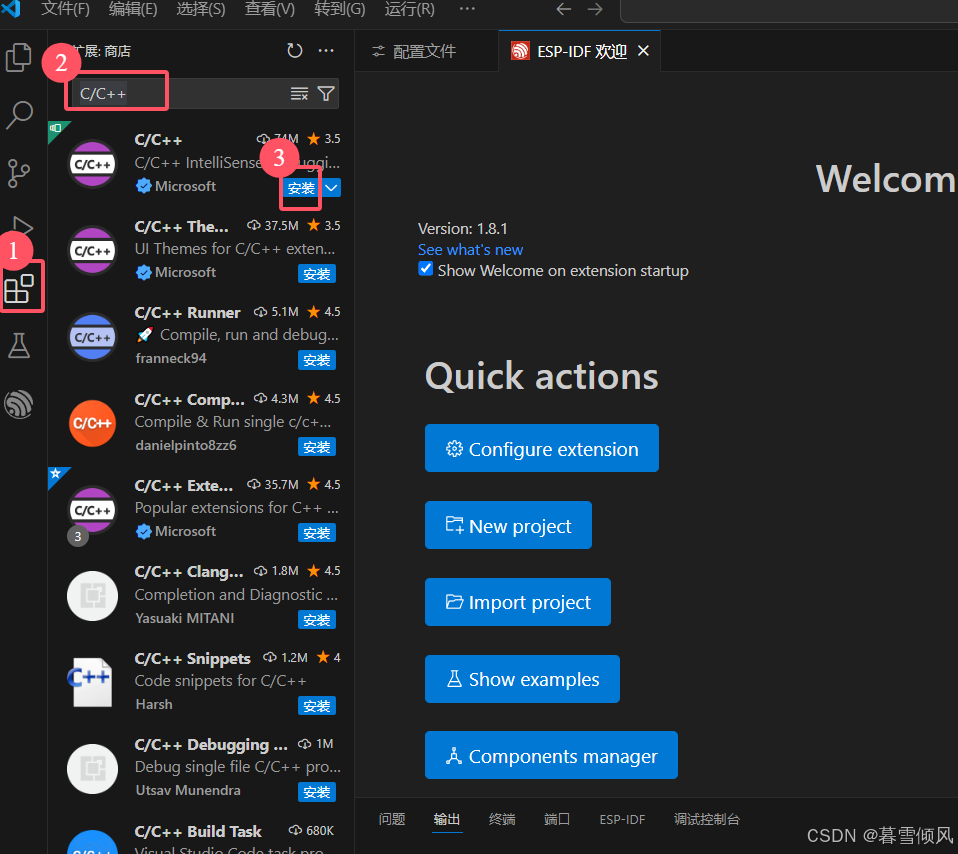Click See what's new link

[x=470, y=249]
